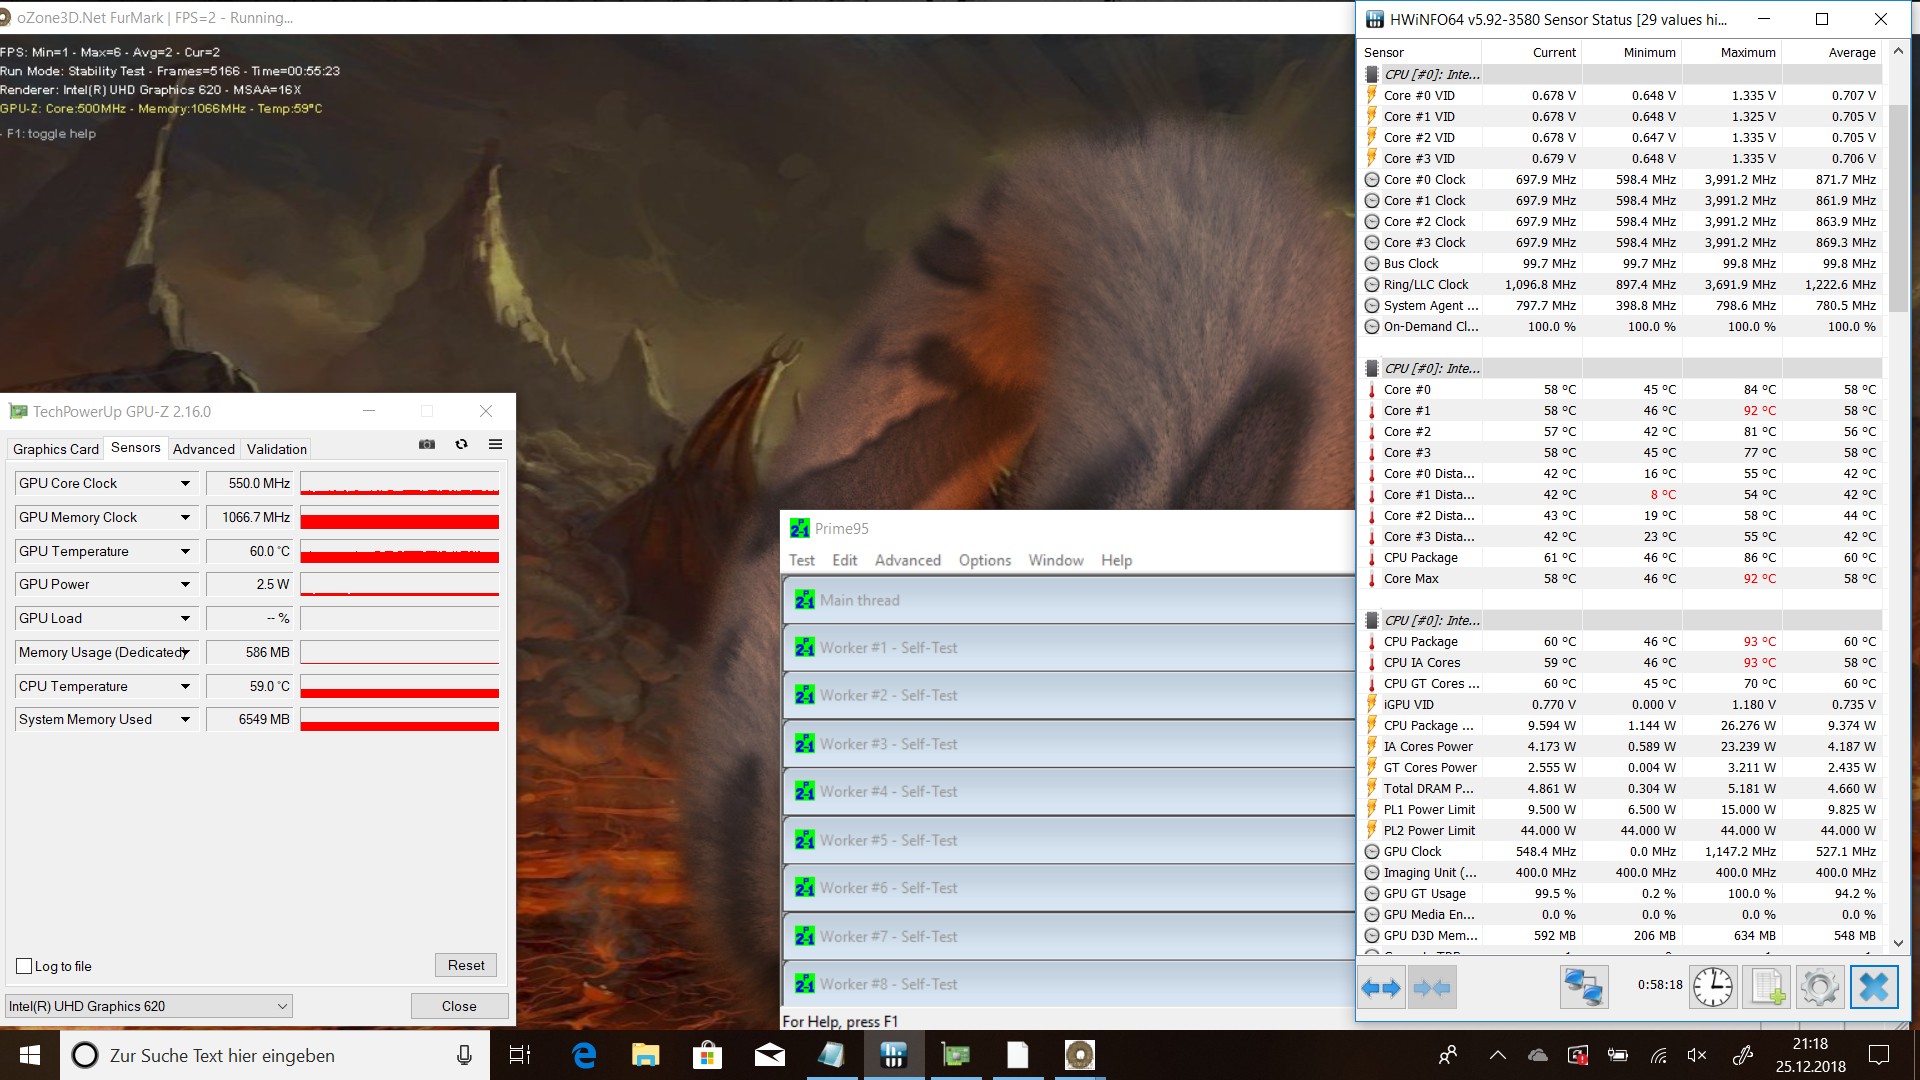Select Prime95 Worker #4 Self-Test row
This screenshot has height=1080, width=1920.
[x=1068, y=791]
